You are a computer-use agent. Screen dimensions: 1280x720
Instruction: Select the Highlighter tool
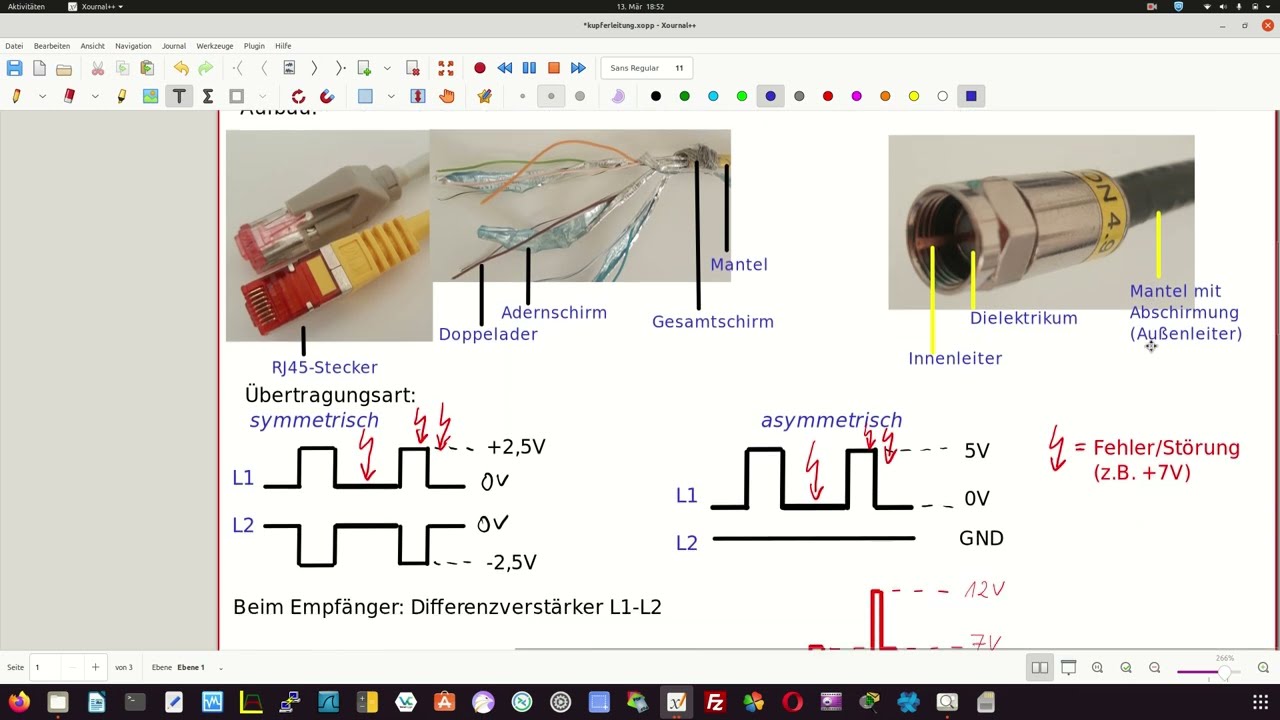click(122, 96)
